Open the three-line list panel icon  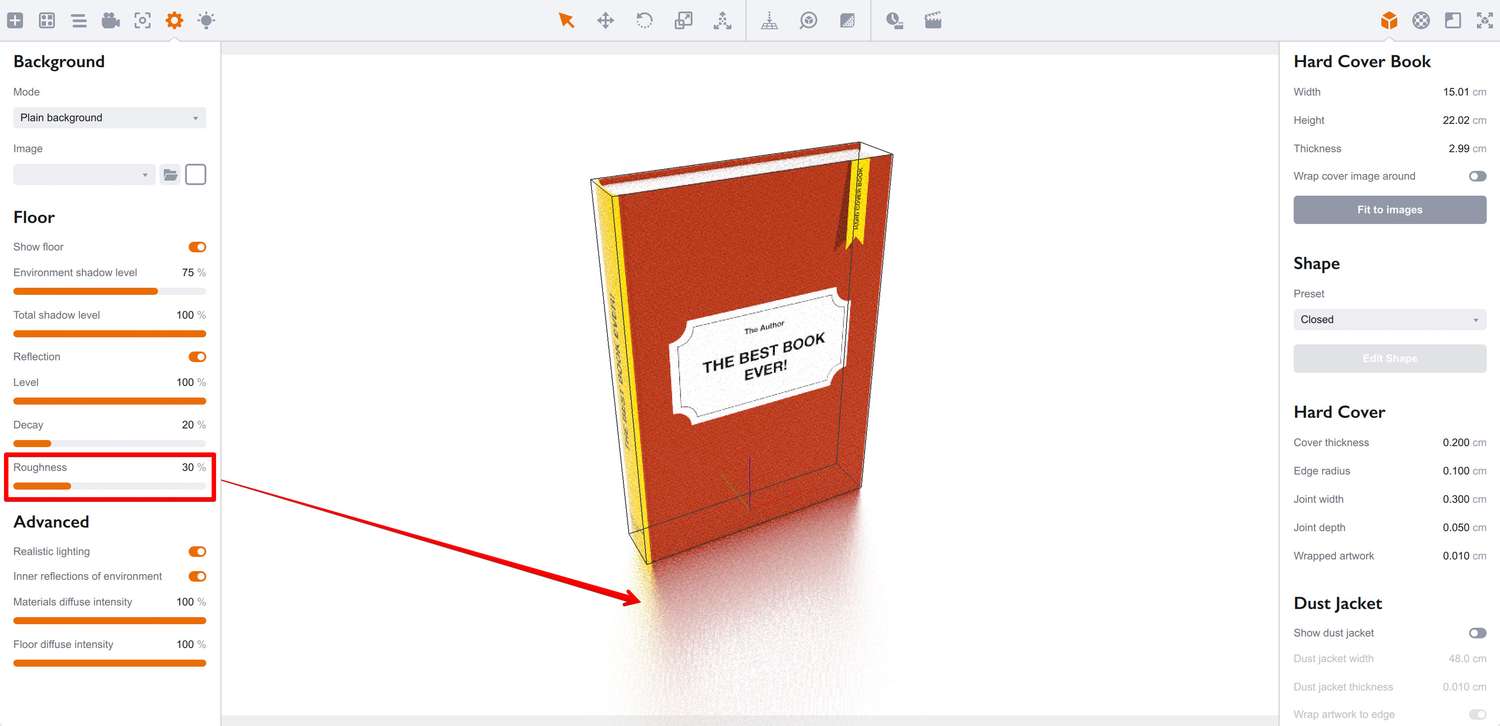79,20
